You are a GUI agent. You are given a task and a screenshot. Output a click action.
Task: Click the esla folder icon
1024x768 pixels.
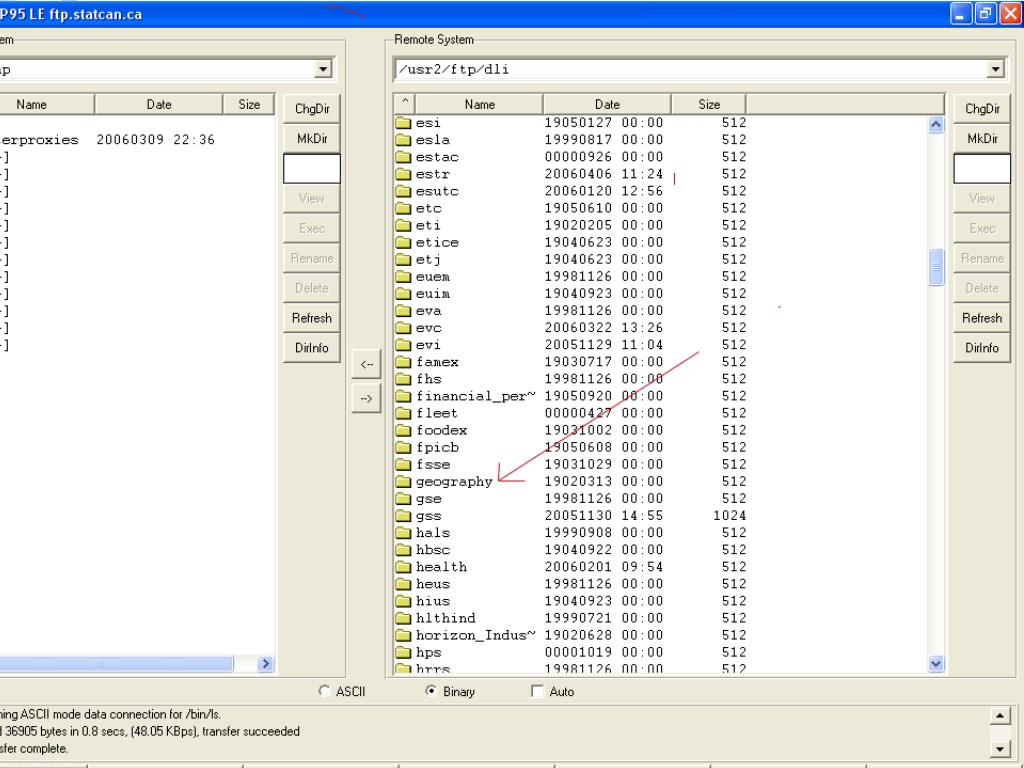pyautogui.click(x=403, y=140)
